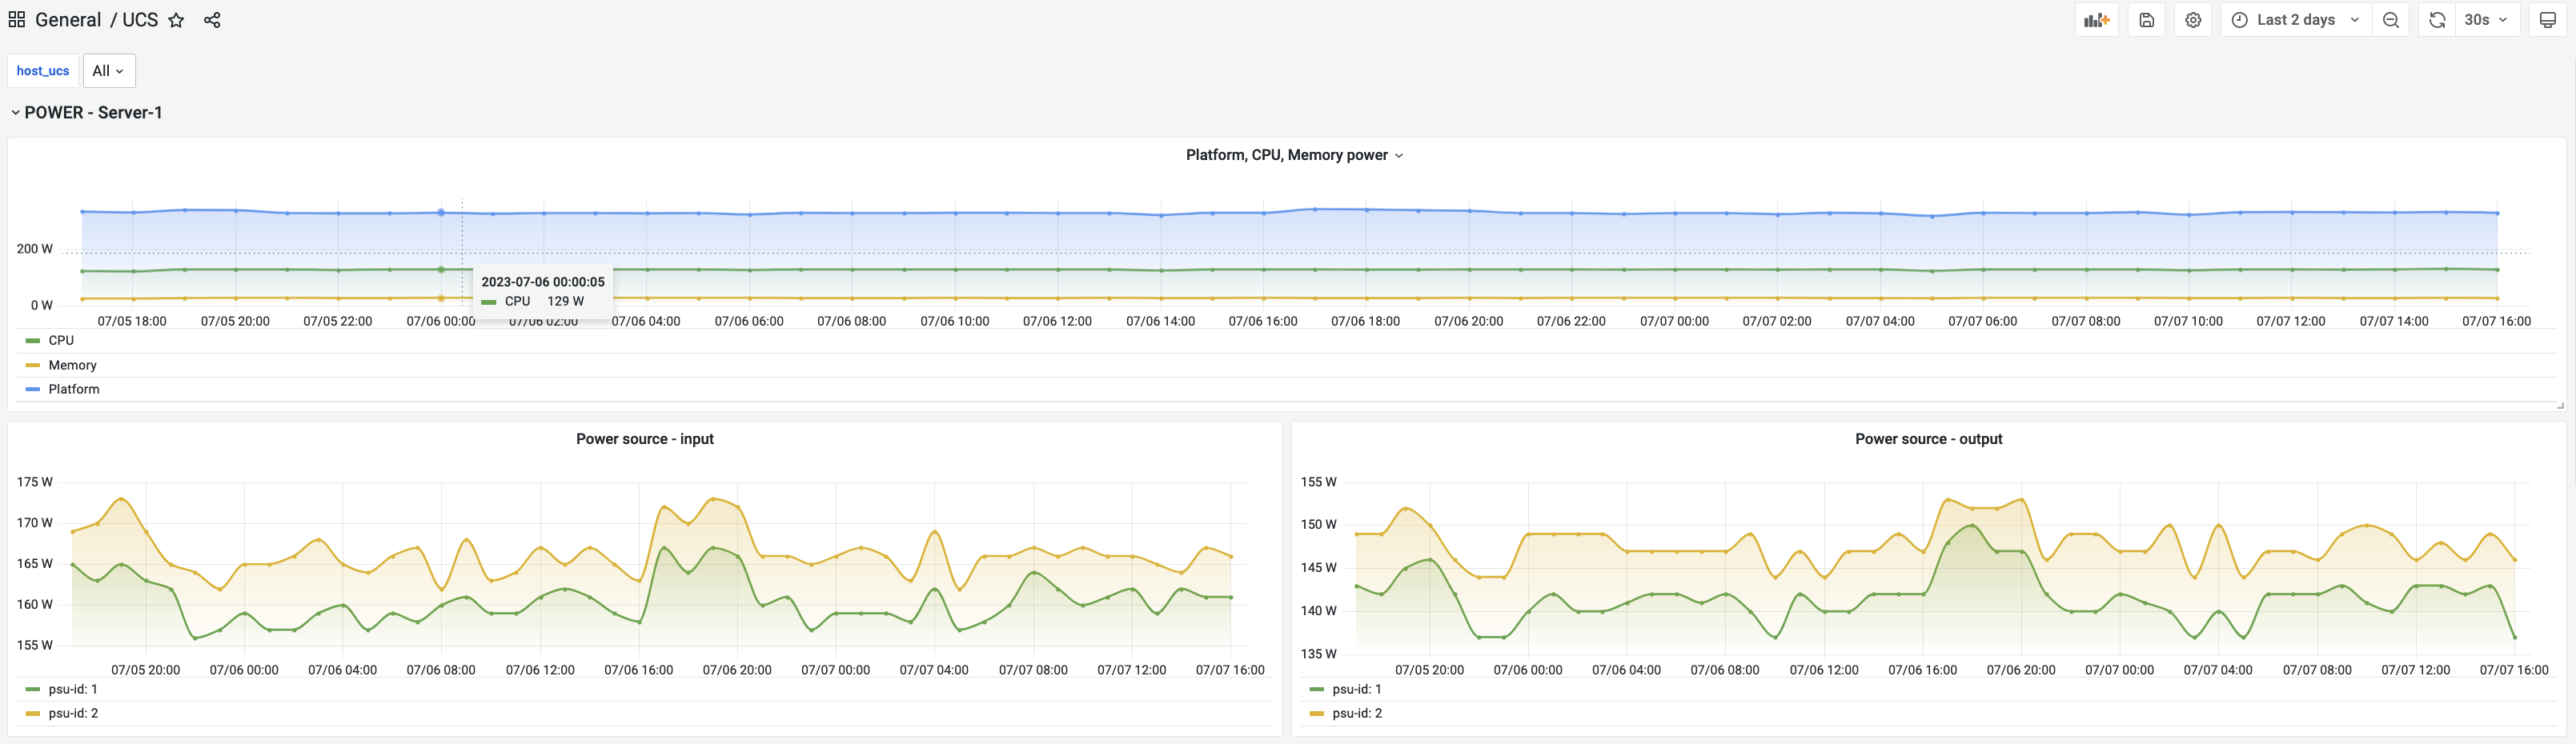Zoom out the time range

[x=2391, y=20]
